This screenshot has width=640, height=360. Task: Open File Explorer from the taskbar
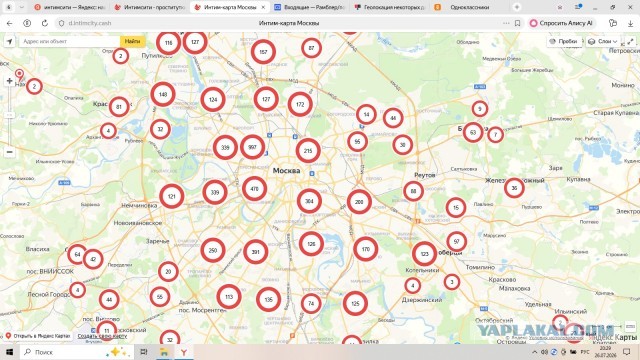tap(164, 352)
